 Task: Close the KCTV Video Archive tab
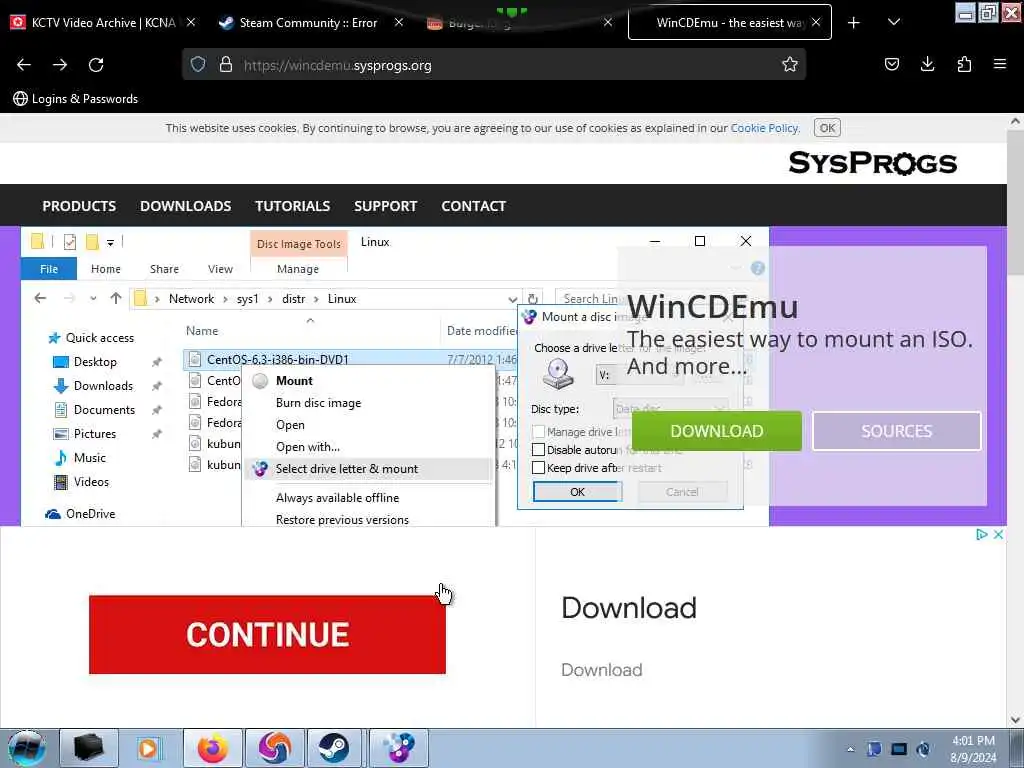tap(191, 23)
